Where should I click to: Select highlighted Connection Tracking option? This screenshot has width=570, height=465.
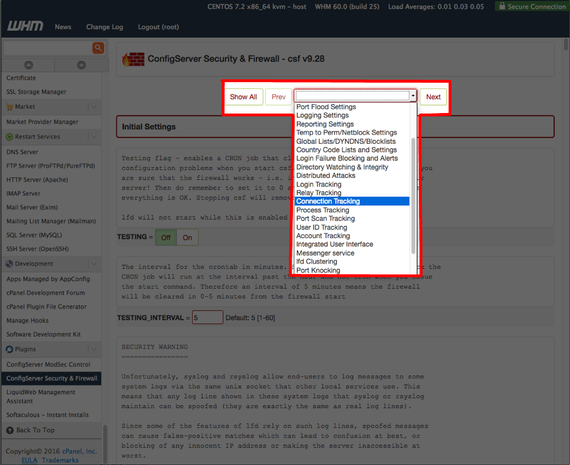pyautogui.click(x=352, y=201)
